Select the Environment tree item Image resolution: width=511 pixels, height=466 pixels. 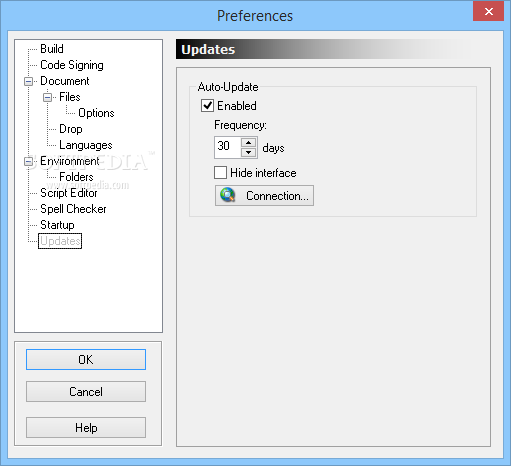pyautogui.click(x=70, y=161)
